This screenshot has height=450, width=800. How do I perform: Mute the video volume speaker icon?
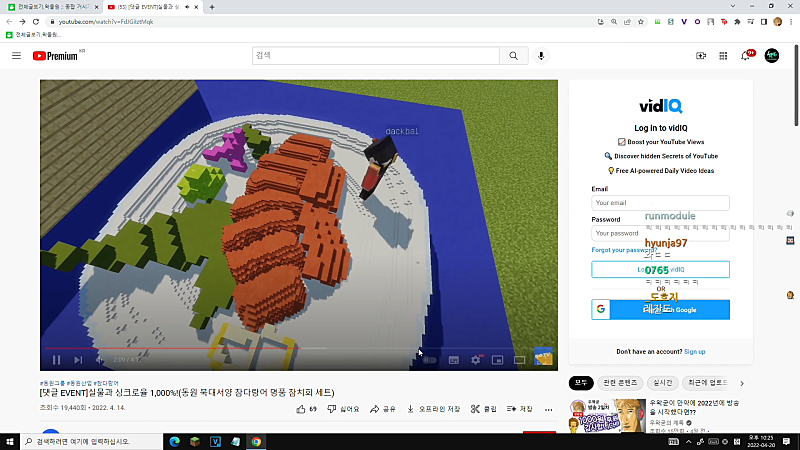point(99,360)
